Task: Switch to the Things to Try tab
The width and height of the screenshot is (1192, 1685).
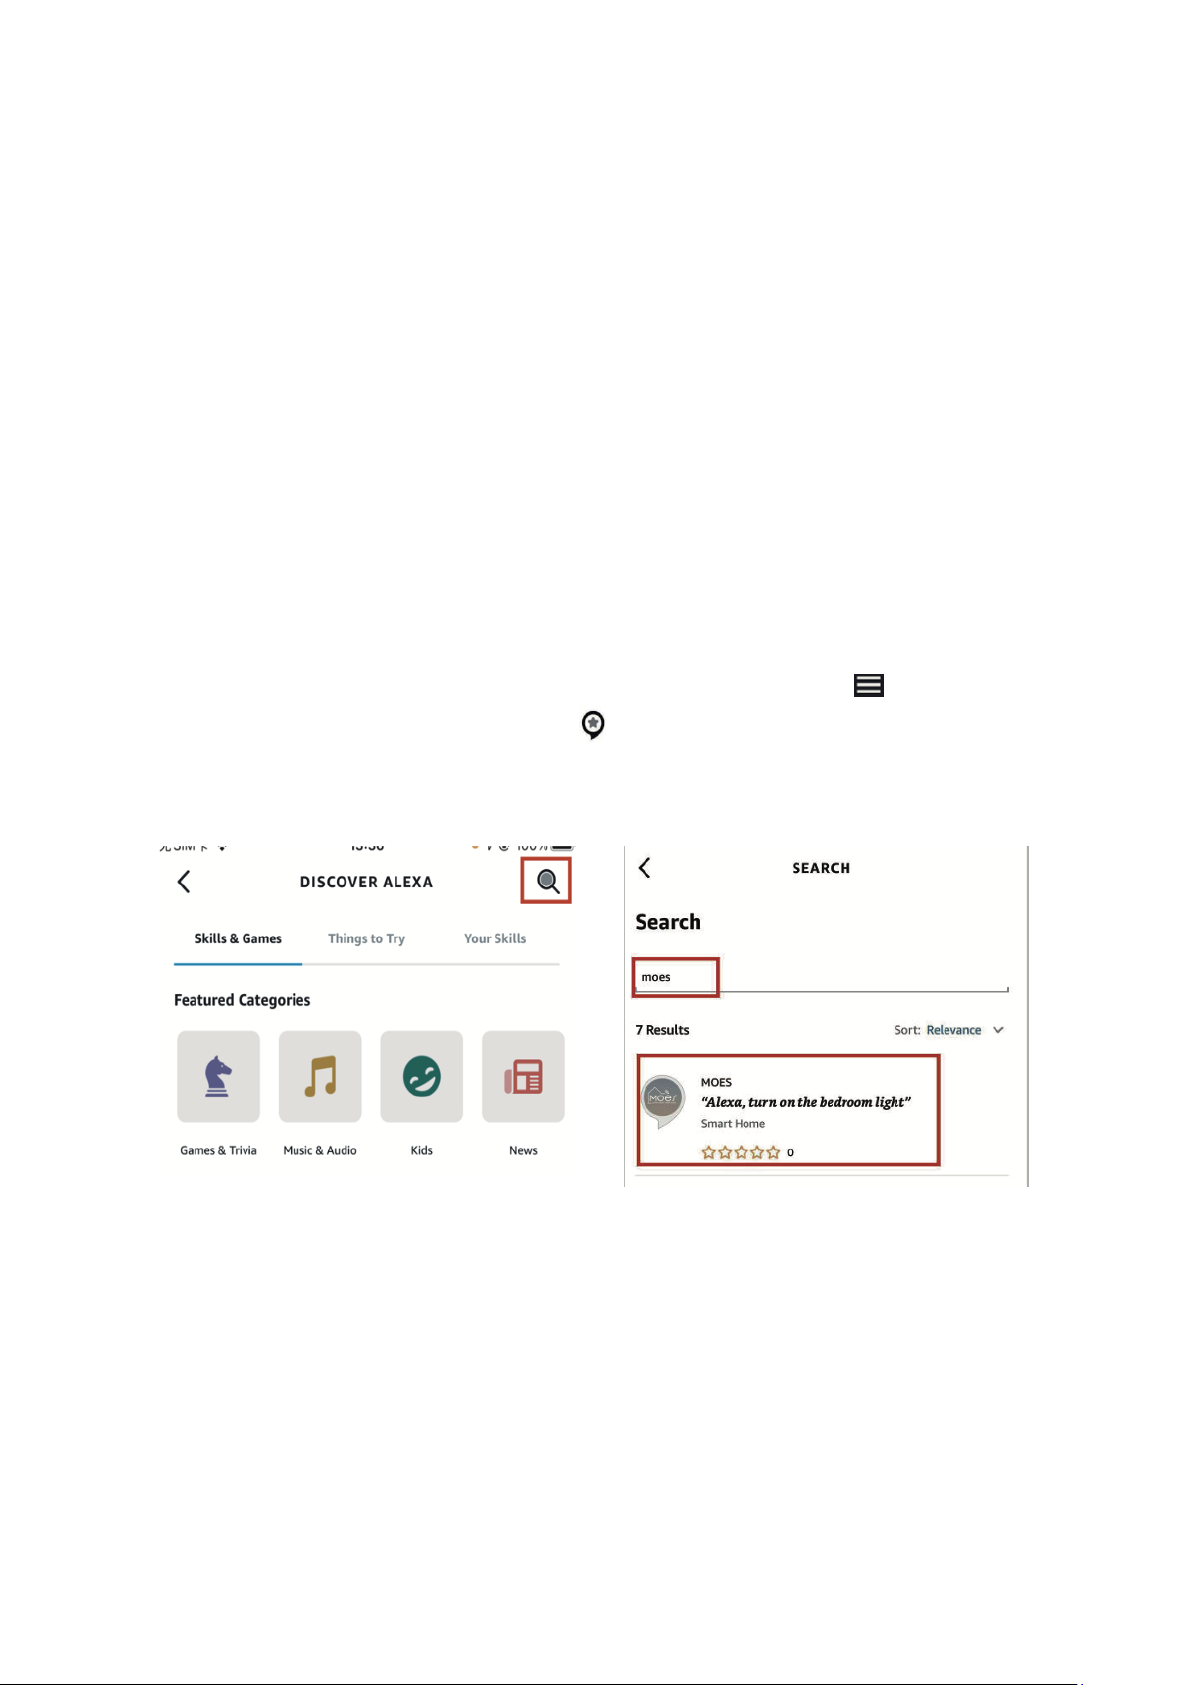Action: 366,938
